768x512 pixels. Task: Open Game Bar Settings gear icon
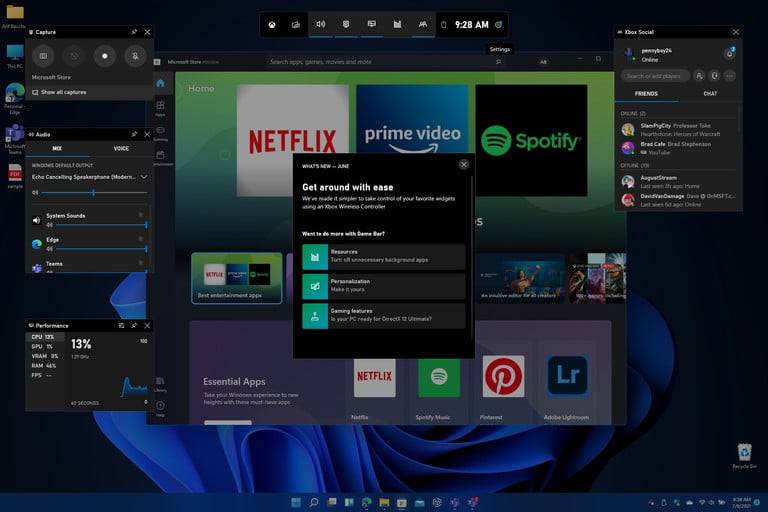click(499, 24)
